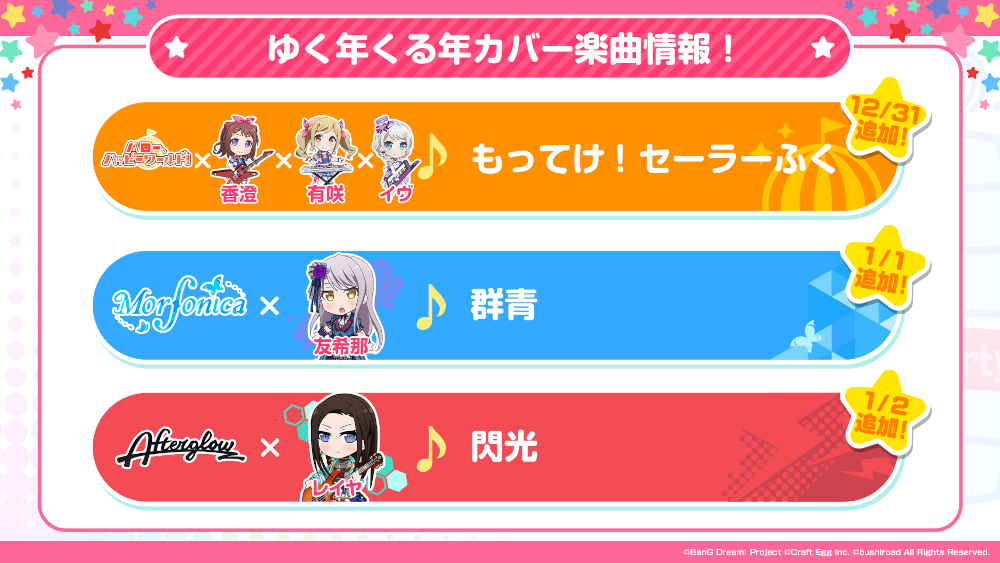Click the music note beside もってけ!セーラーふく
The height and width of the screenshot is (563, 1000).
[432, 157]
